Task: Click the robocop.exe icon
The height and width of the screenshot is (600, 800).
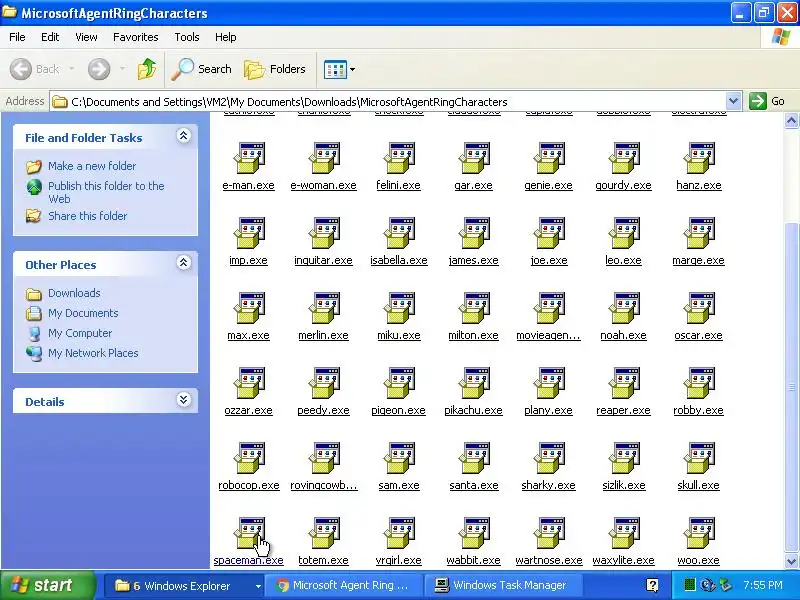Action: click(249, 458)
